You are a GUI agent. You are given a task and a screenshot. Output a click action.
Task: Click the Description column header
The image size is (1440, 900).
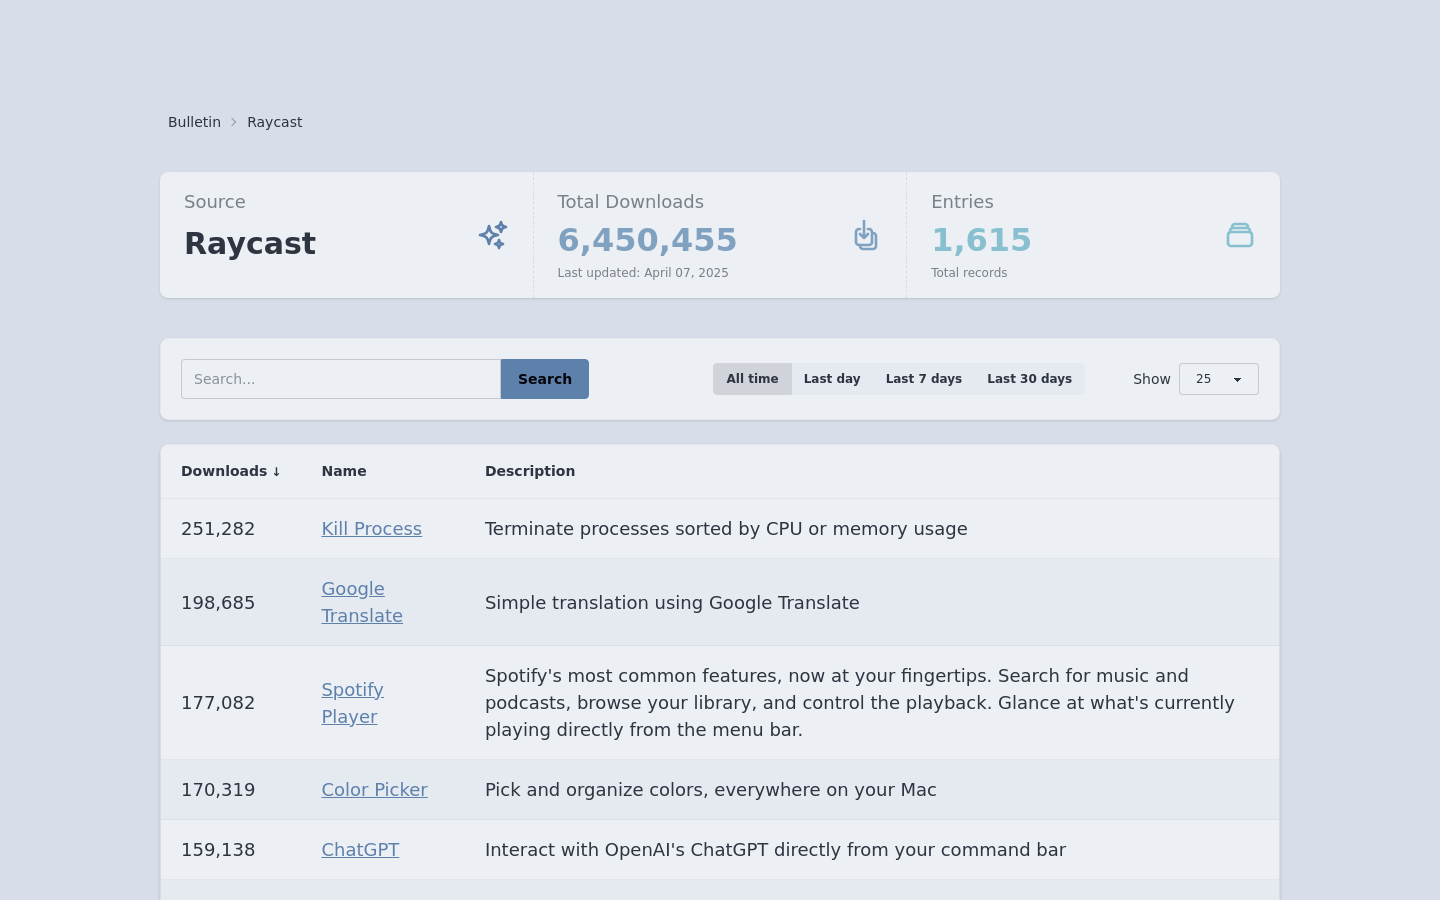tap(530, 471)
